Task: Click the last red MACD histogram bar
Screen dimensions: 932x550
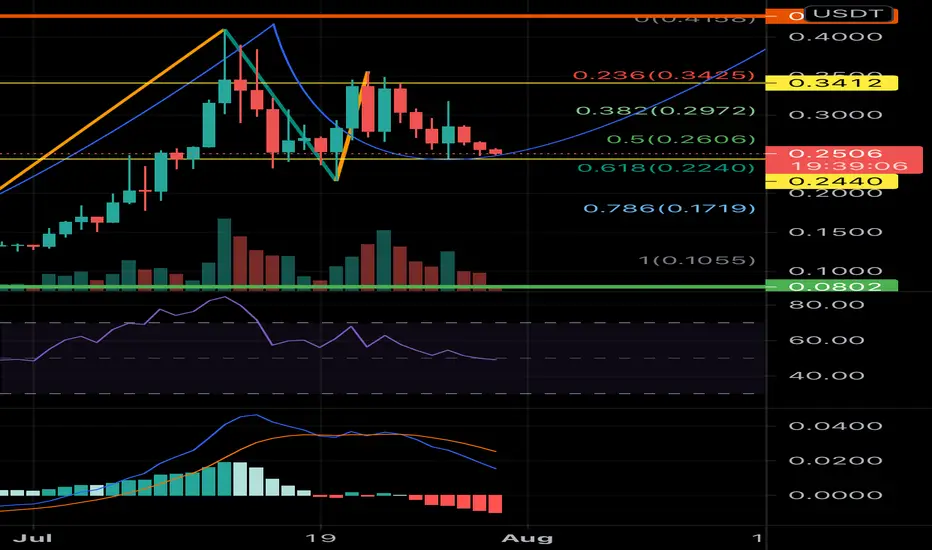Action: tap(495, 504)
